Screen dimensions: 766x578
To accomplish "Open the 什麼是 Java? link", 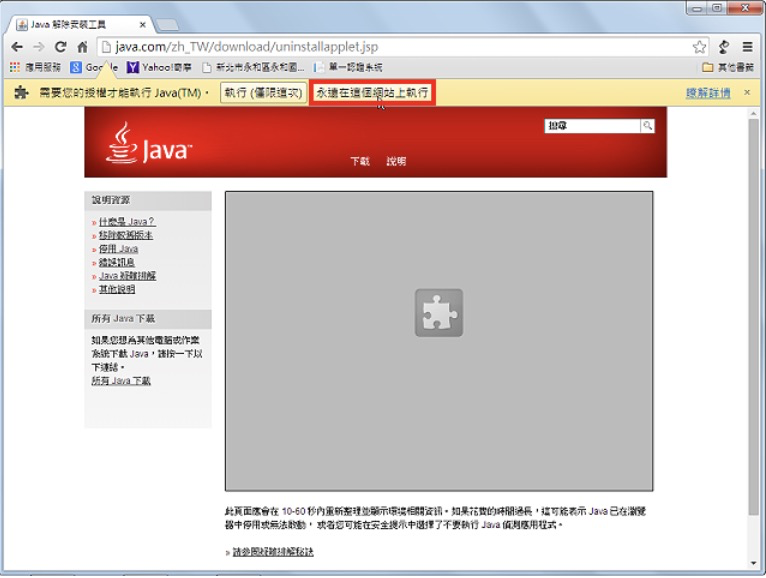I will click(x=127, y=222).
